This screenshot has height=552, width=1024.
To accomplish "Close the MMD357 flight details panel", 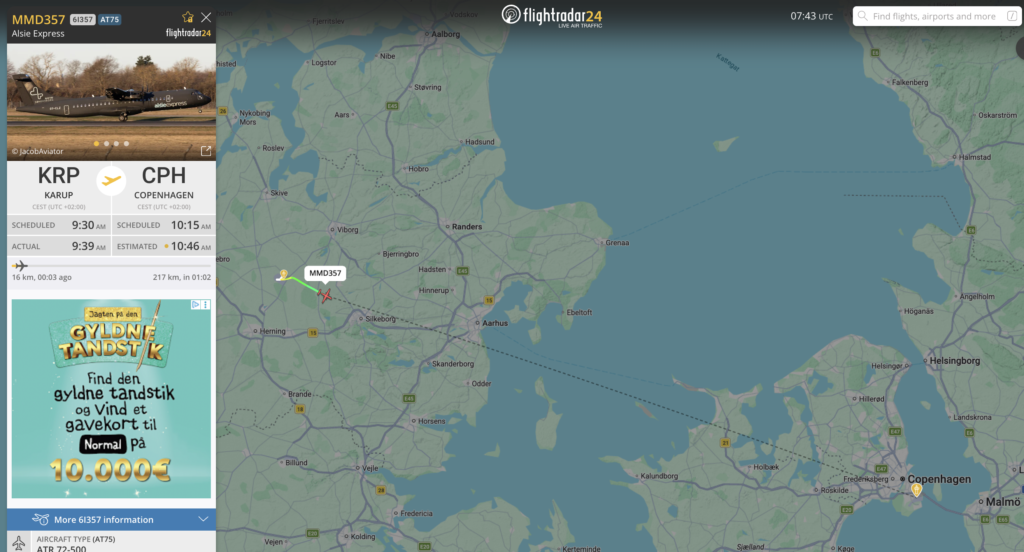I will (206, 17).
